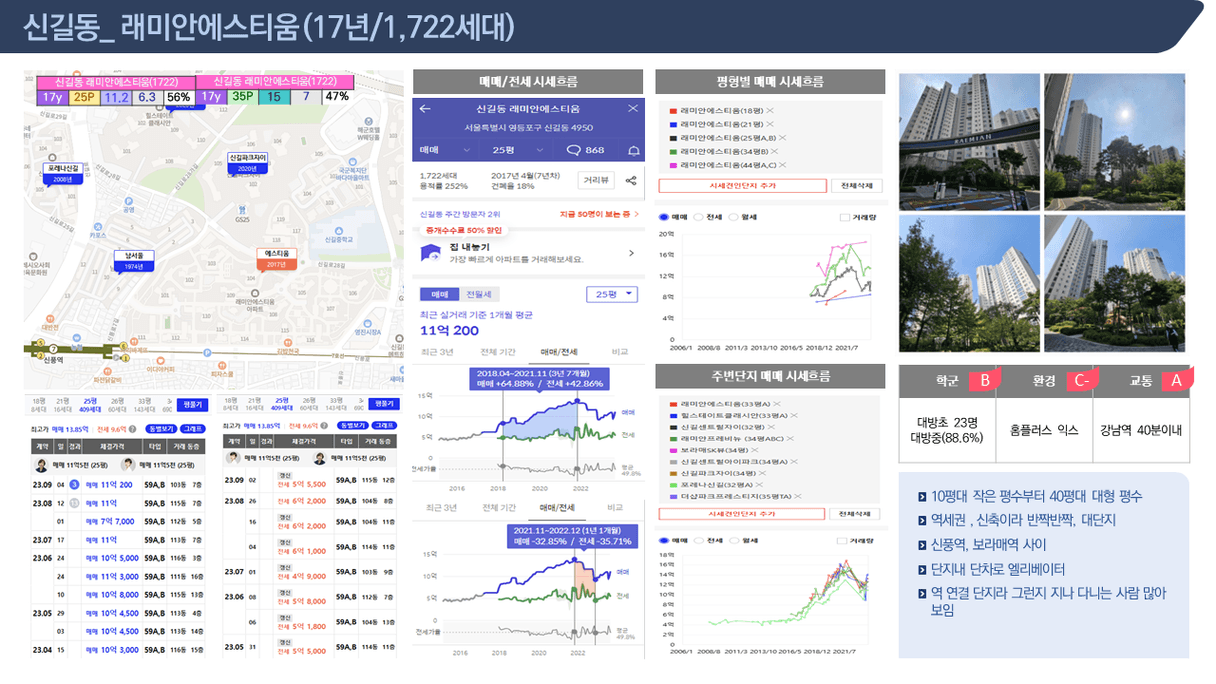This screenshot has height=684, width=1216.
Task: Click the 에스티움 2017년 map marker
Action: click(277, 260)
